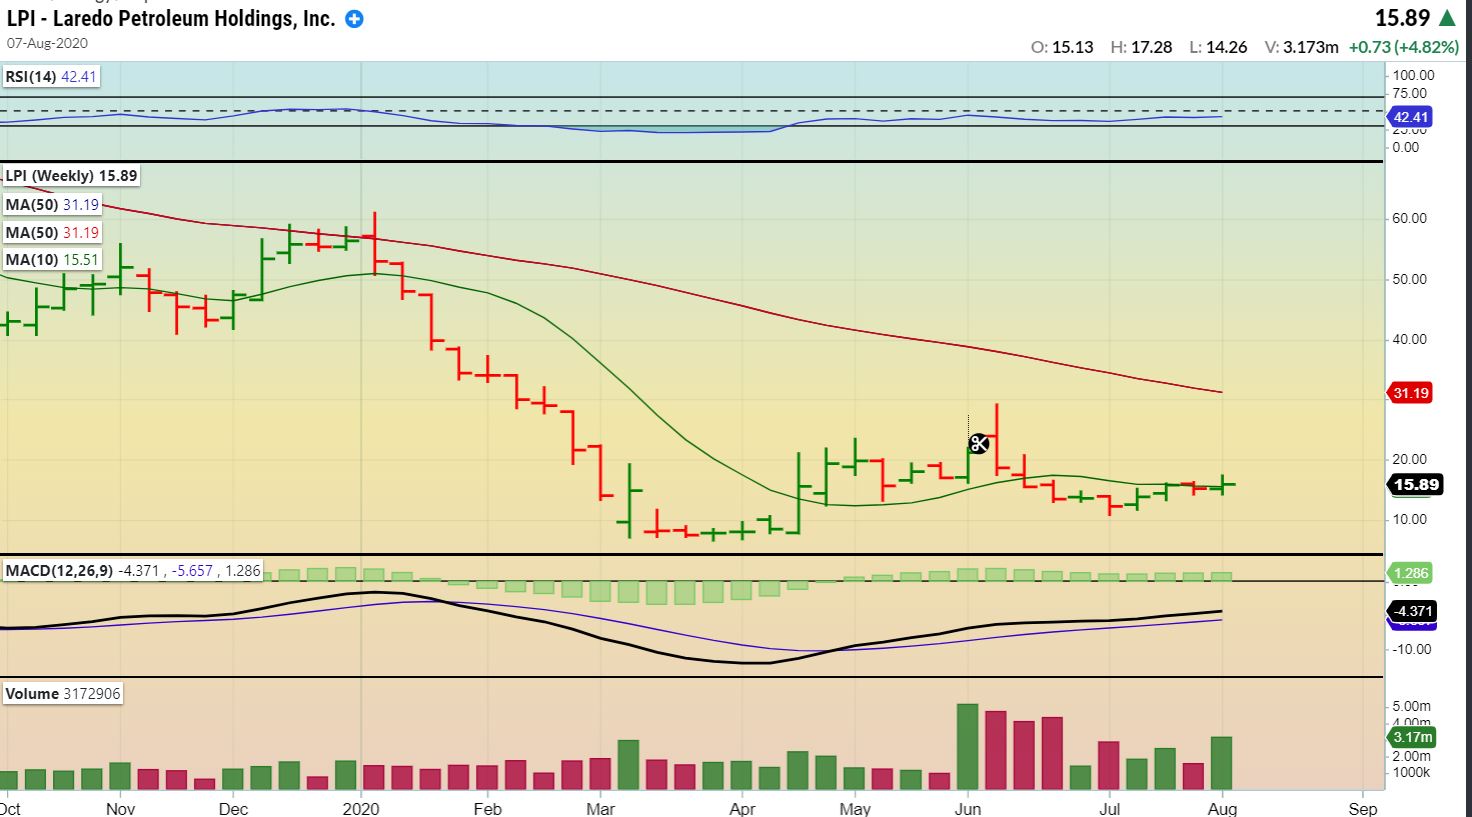Viewport: 1472px width, 817px height.
Task: Click the Nov label on the time axis
Action: [120, 809]
